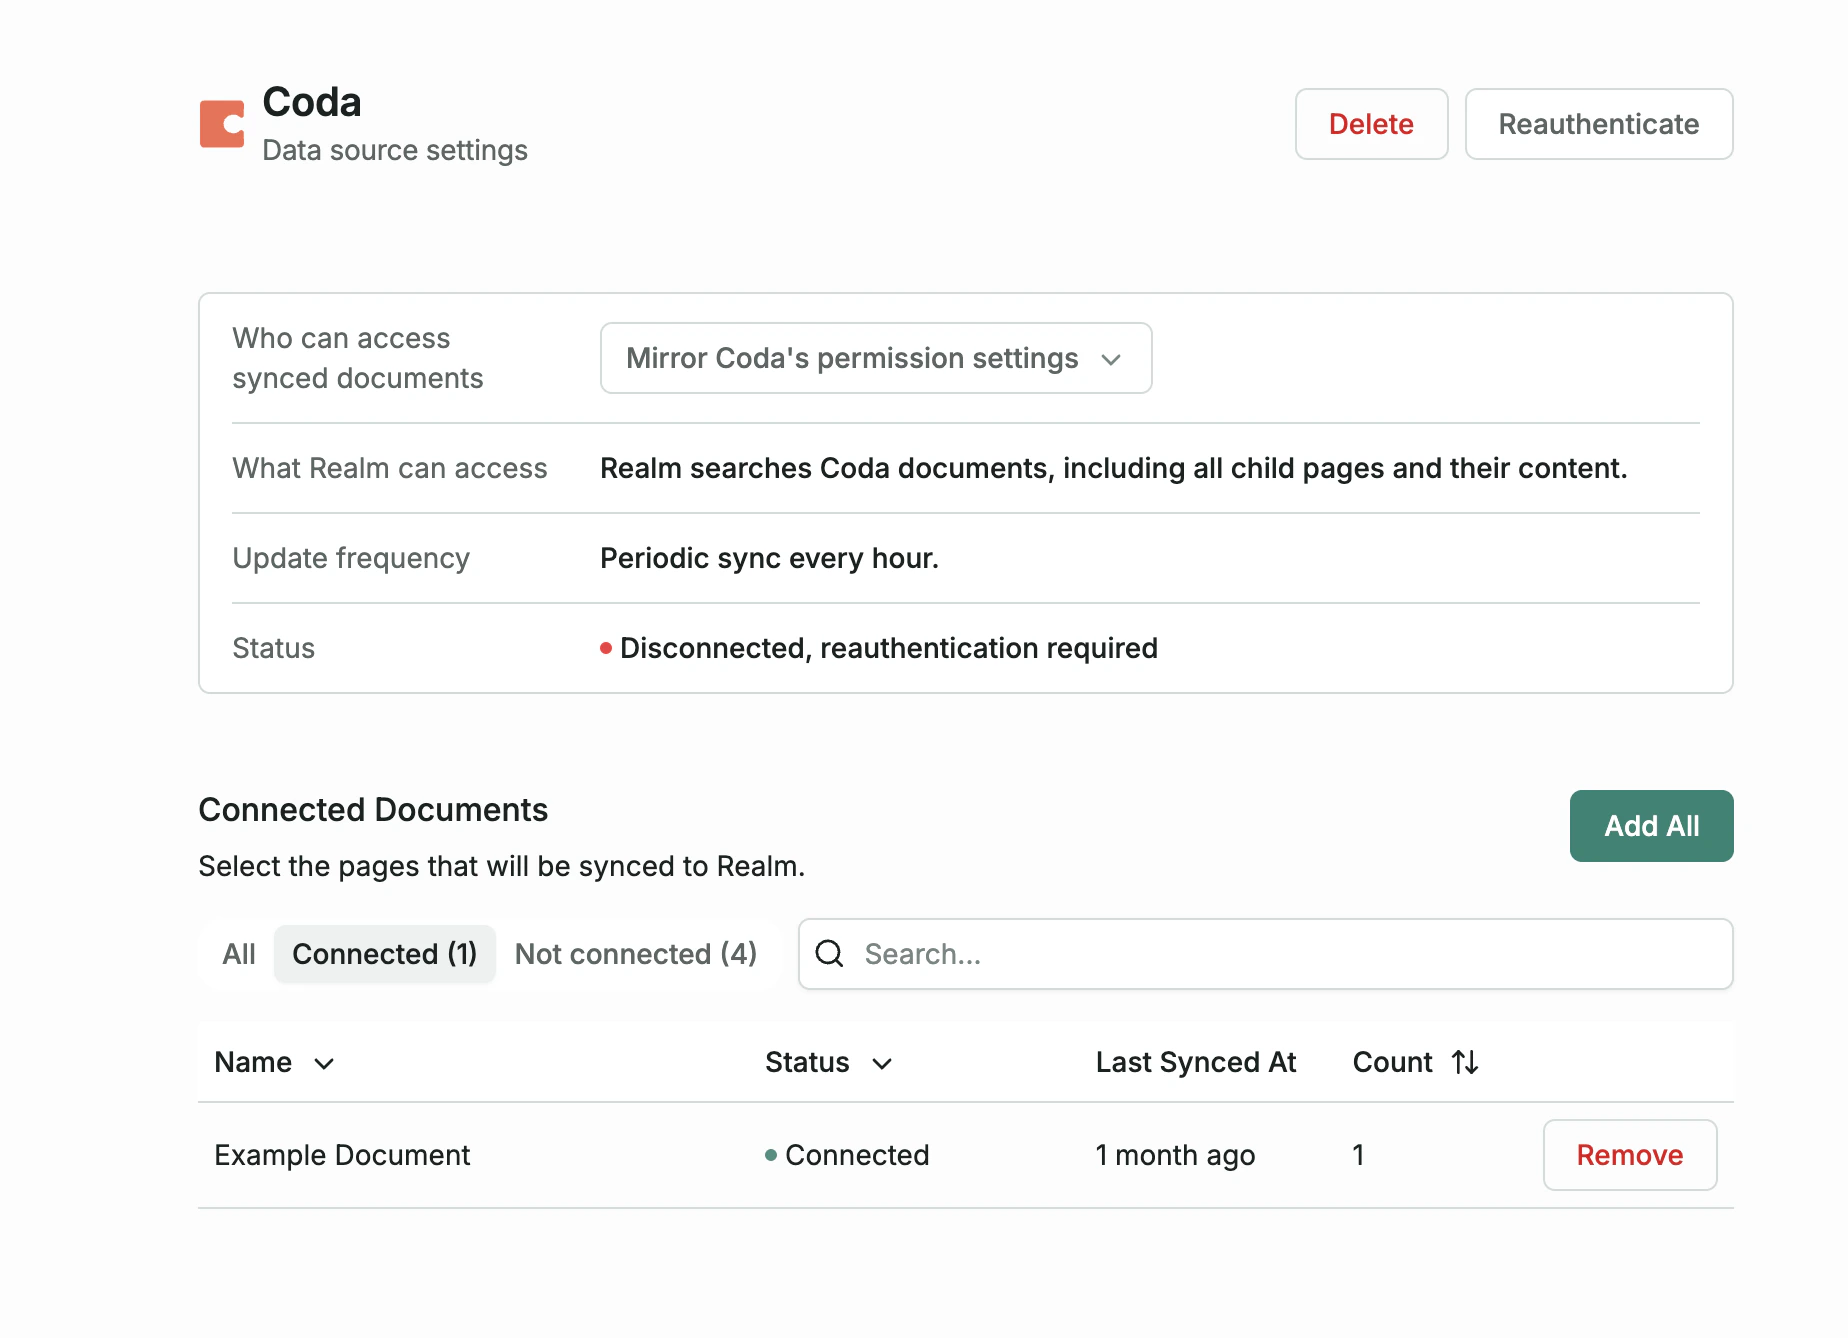Click 'Select the pages that will be synced' text
1848x1338 pixels.
tap(501, 866)
